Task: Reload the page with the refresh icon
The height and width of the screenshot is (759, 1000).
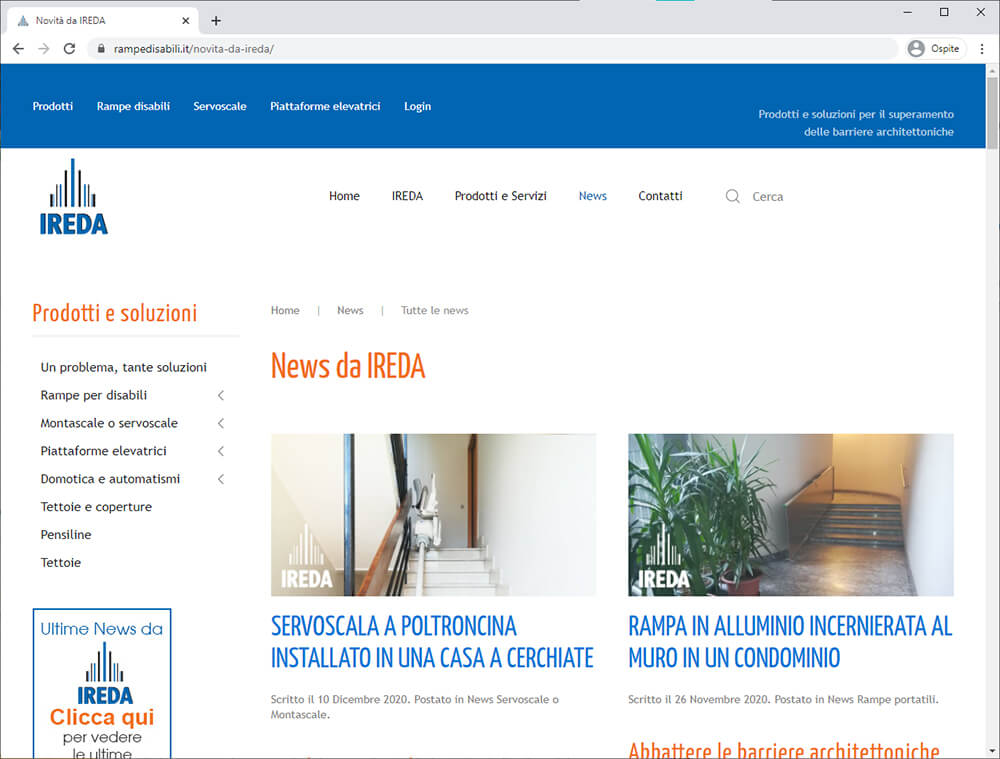Action: [x=70, y=48]
